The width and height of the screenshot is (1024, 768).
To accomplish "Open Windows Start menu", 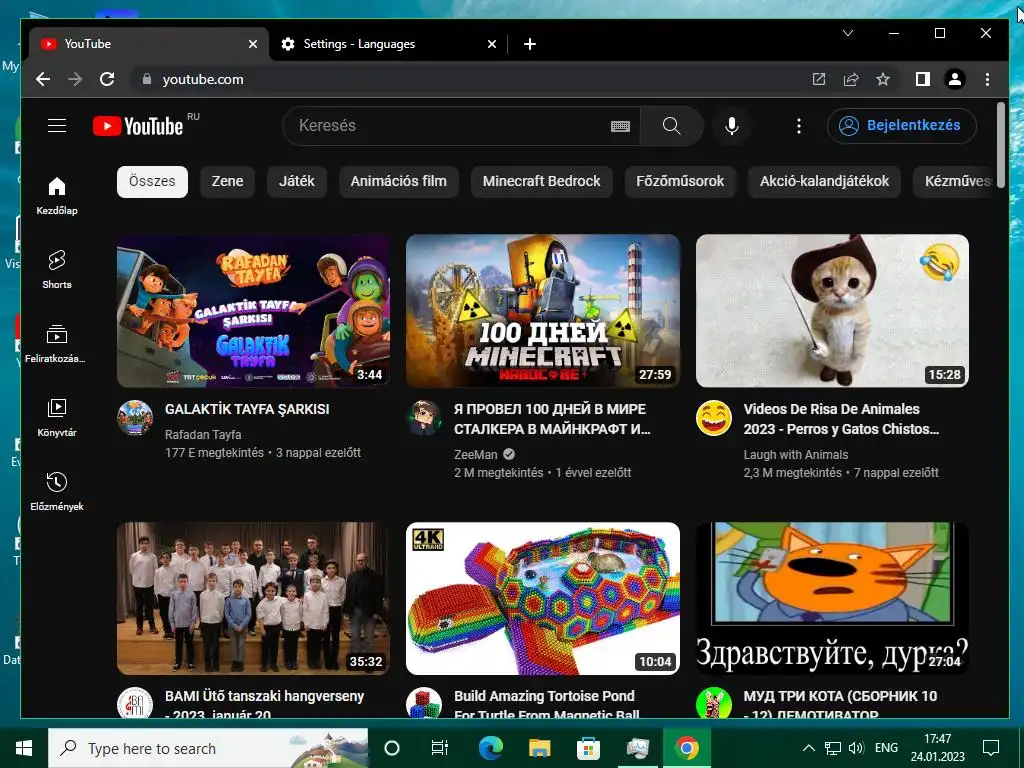I will tap(24, 748).
